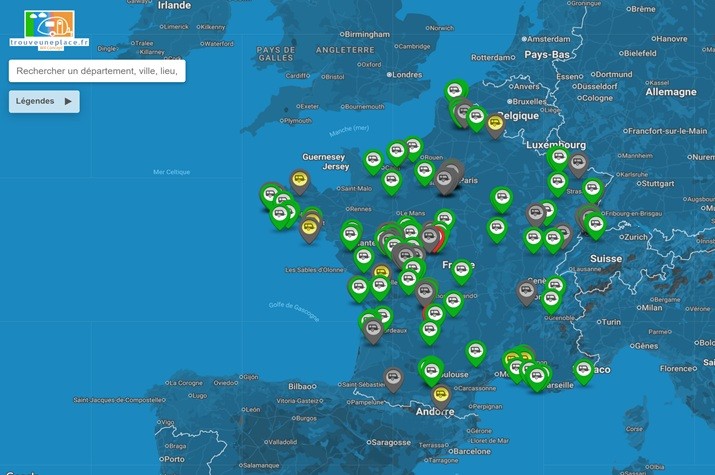Viewport: 715px width, 475px height.
Task: Click the northernmost green marker near Calais
Action: coord(456,91)
